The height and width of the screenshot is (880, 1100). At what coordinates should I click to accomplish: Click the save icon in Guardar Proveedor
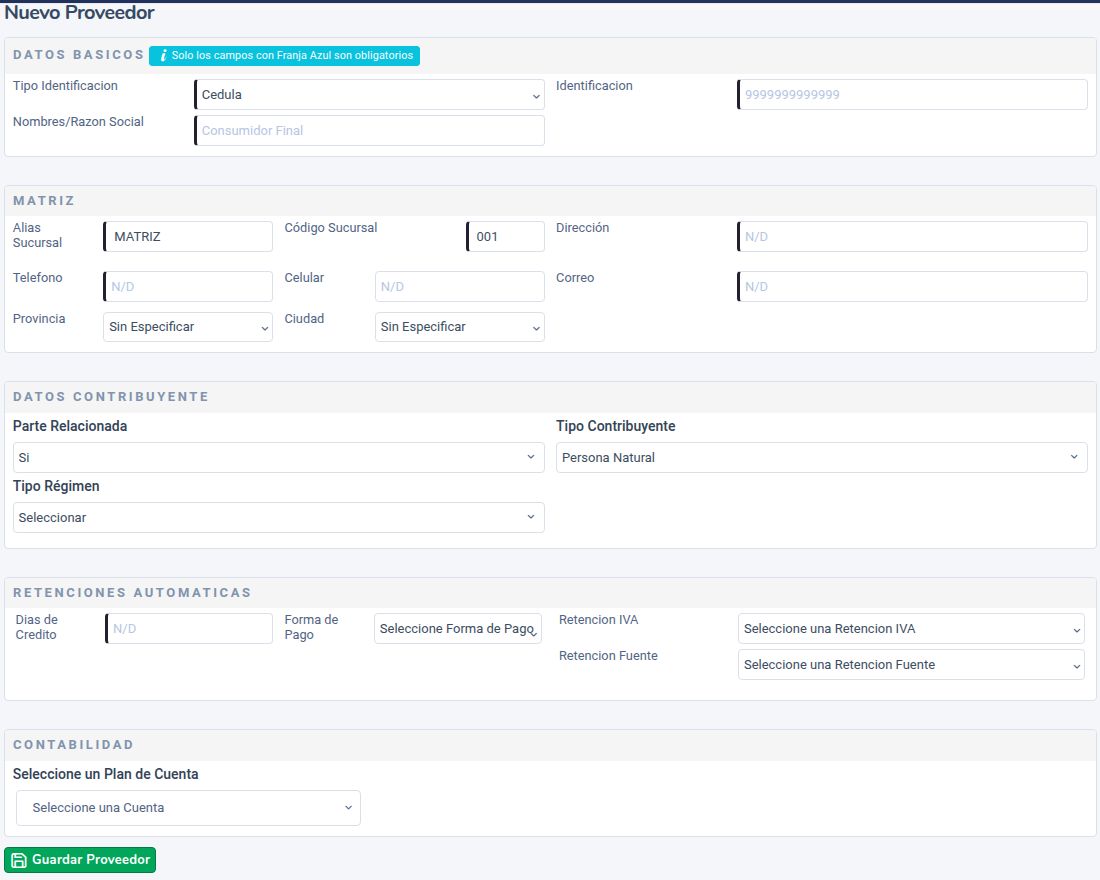[19, 860]
